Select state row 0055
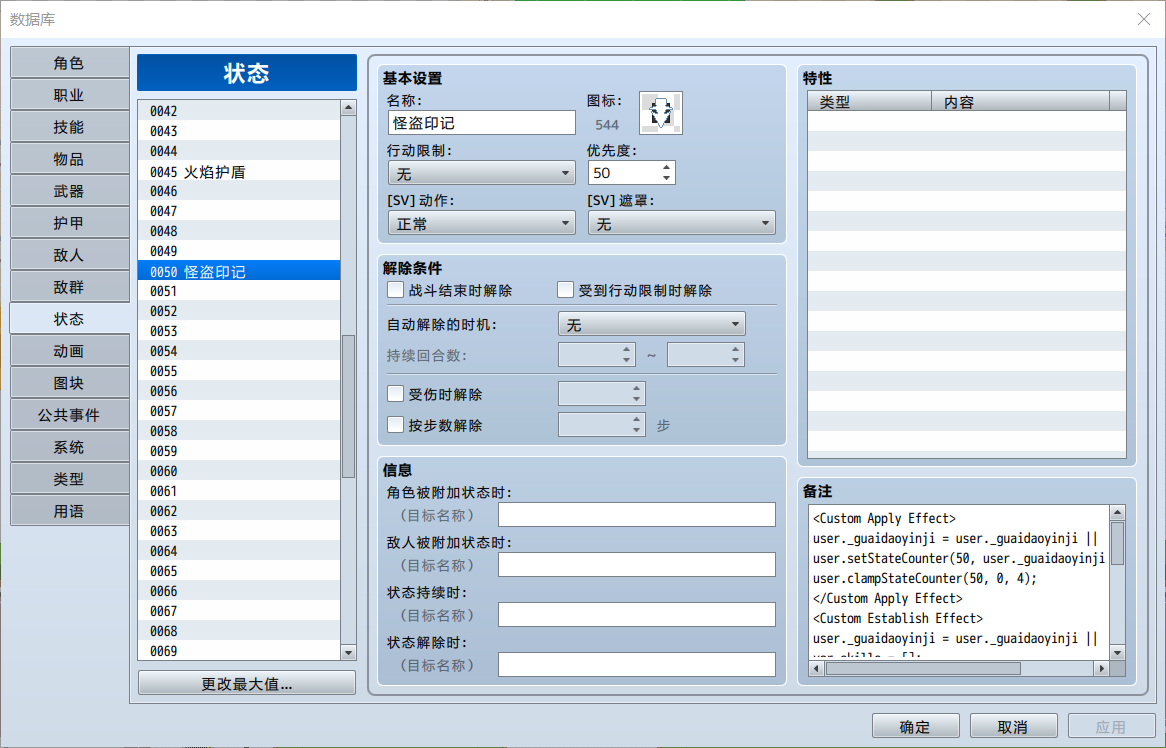The width and height of the screenshot is (1166, 748). (239, 371)
